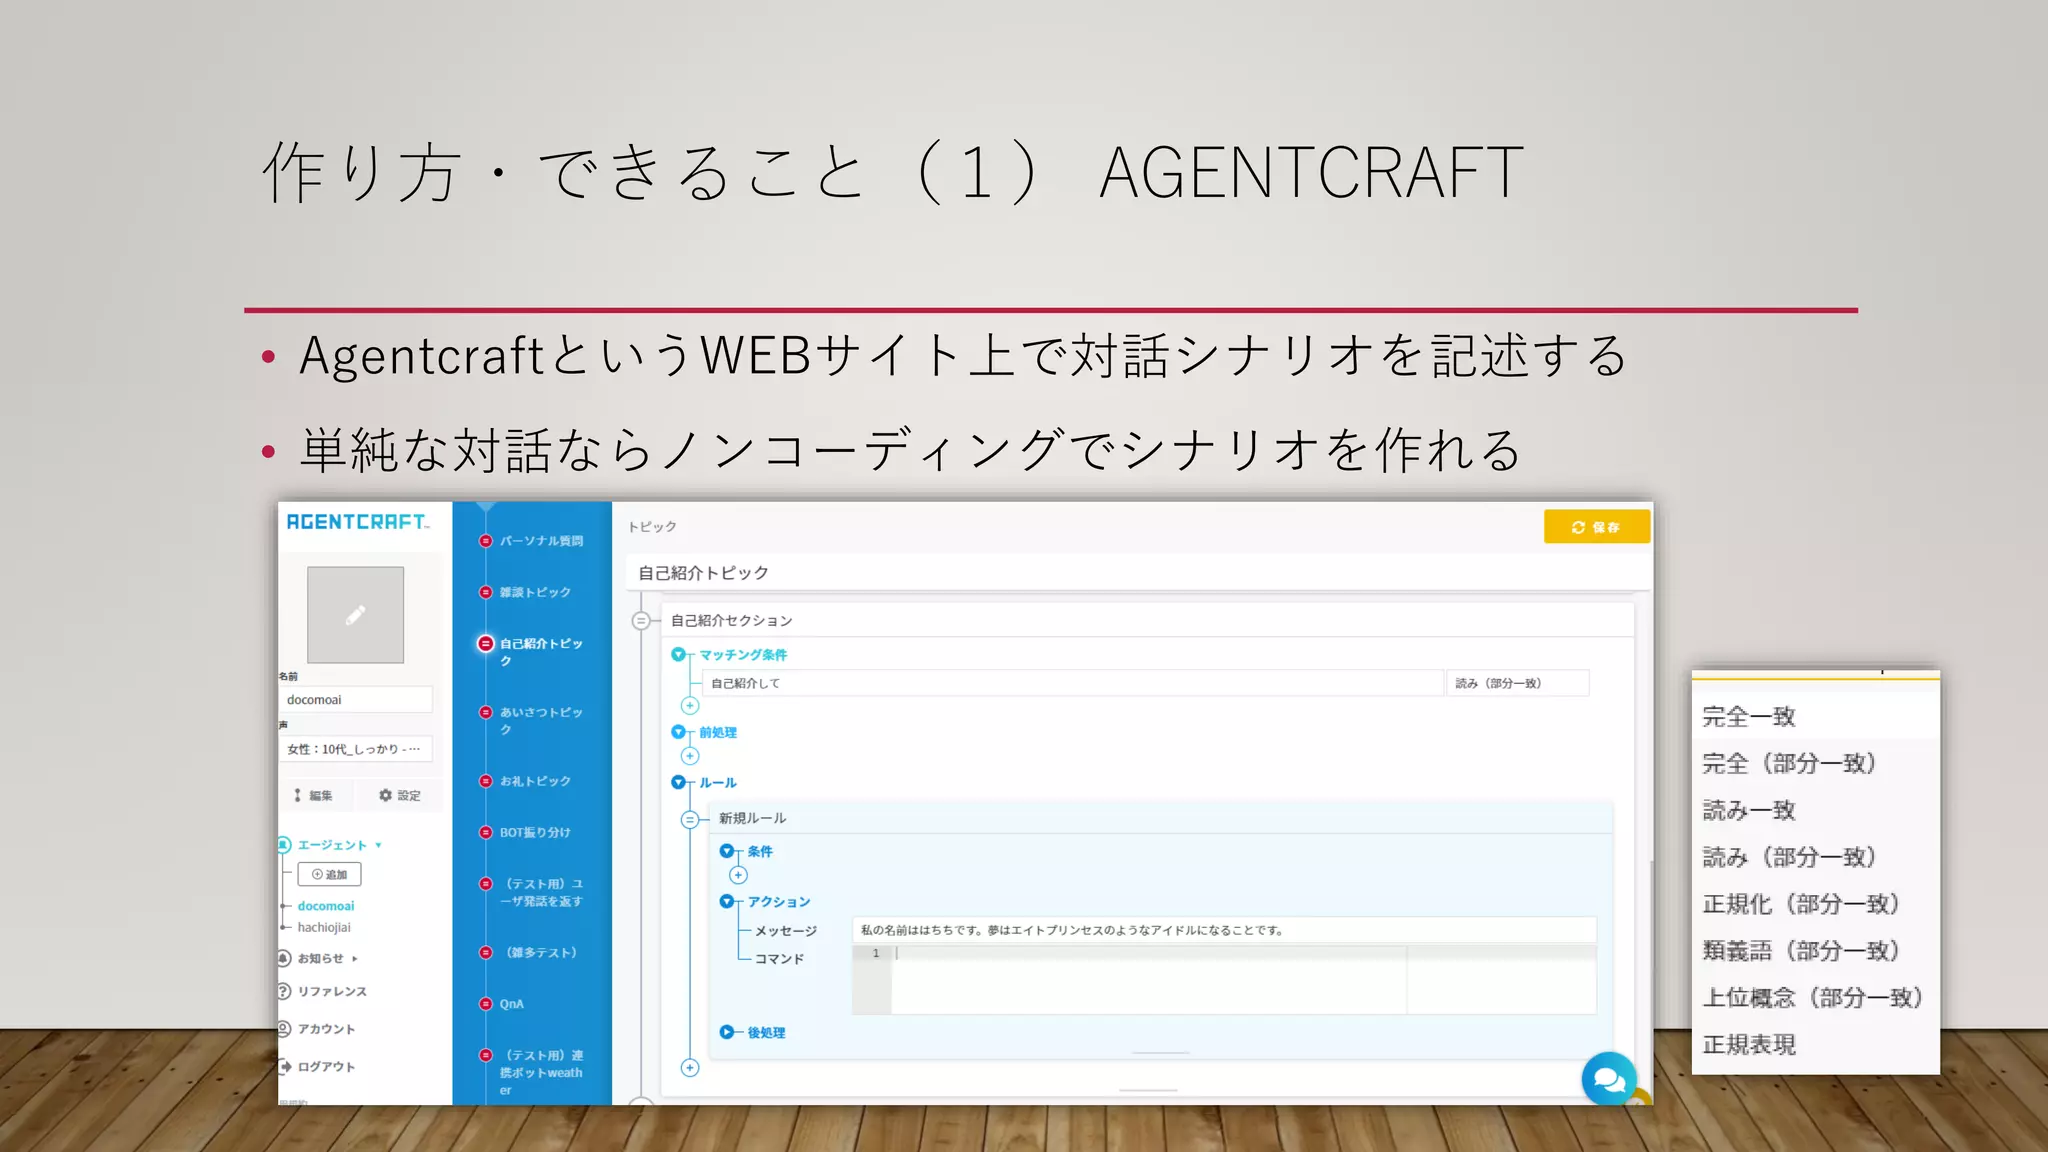Add a new matching condition plus icon

[x=690, y=706]
